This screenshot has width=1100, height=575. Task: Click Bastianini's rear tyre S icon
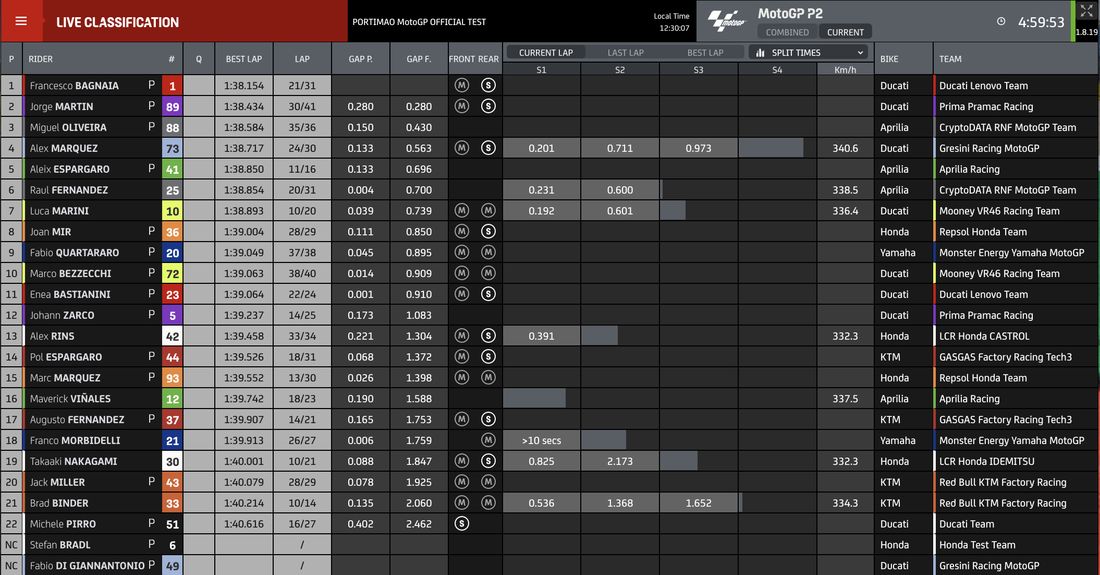click(488, 294)
